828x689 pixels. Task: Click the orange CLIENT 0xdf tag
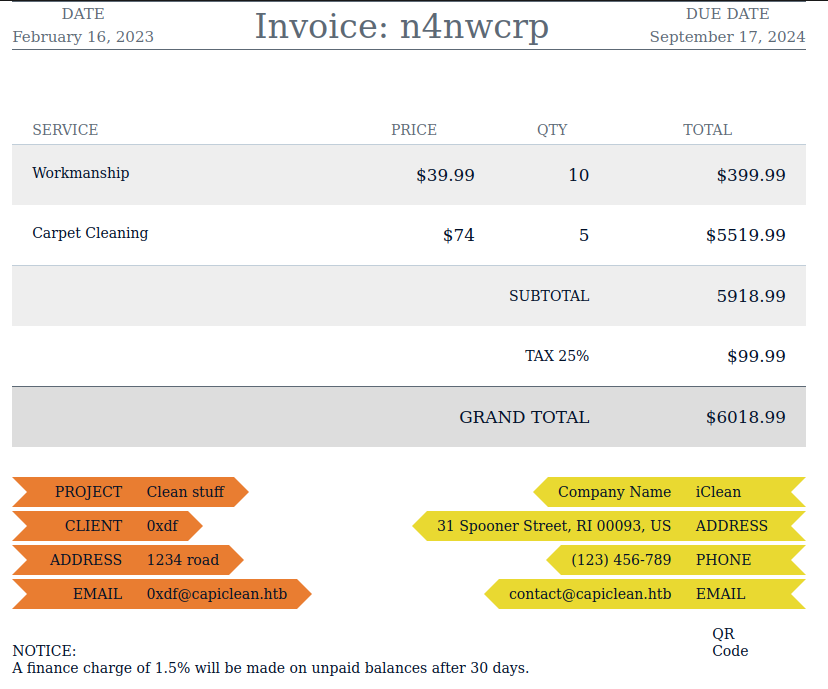click(107, 526)
